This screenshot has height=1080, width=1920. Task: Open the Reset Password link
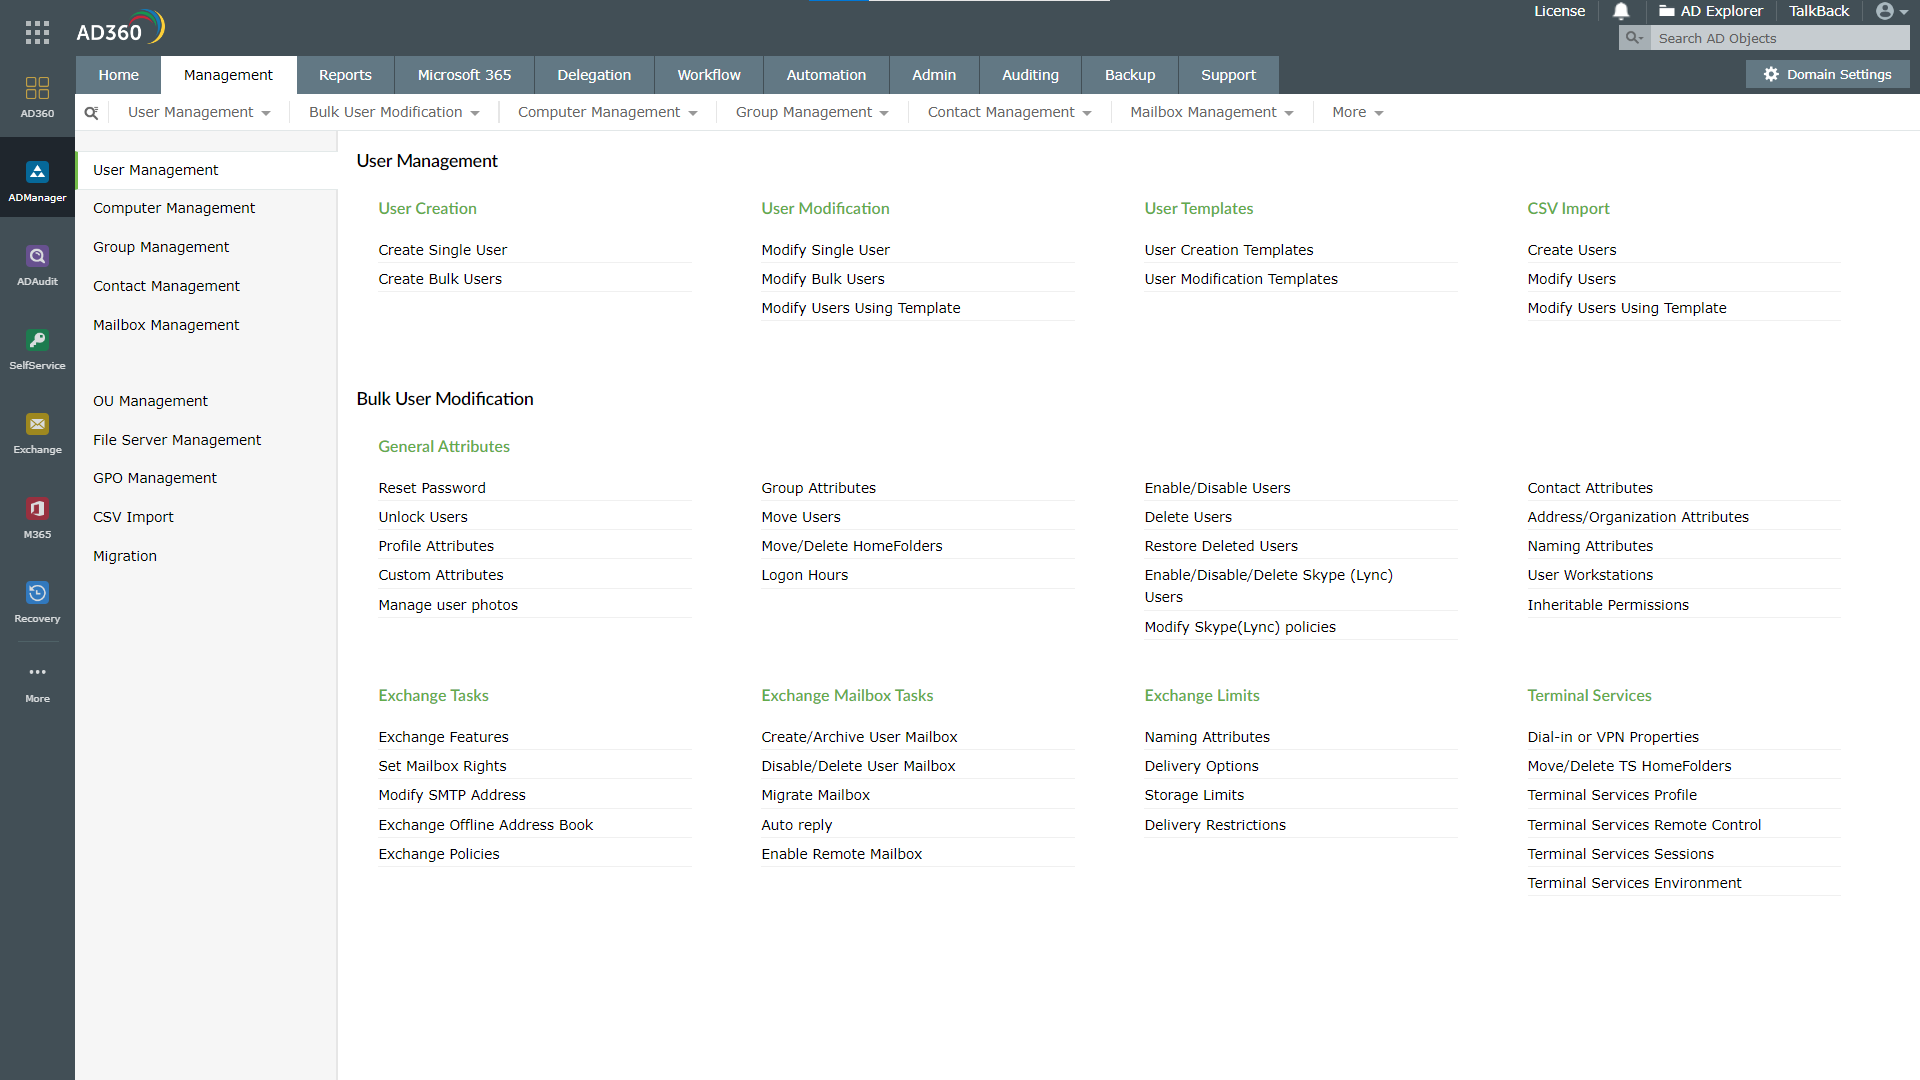(x=431, y=488)
